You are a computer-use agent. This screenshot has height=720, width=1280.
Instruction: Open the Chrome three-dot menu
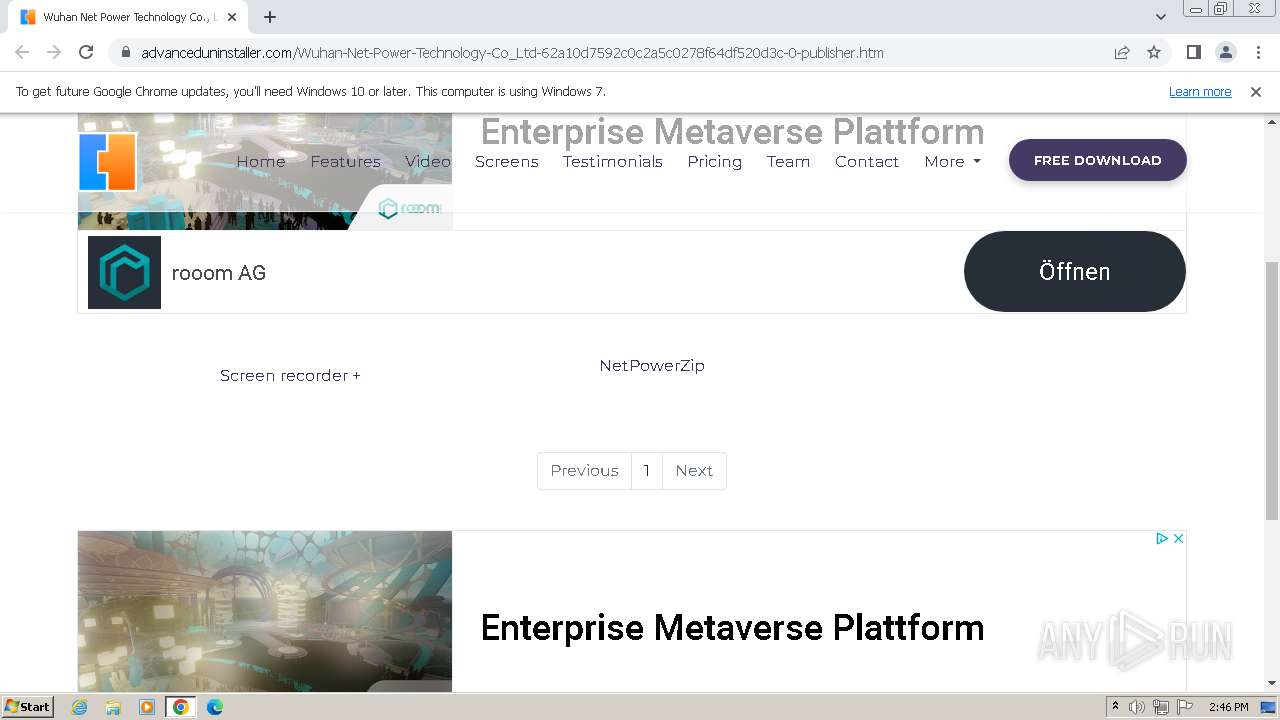(1256, 52)
